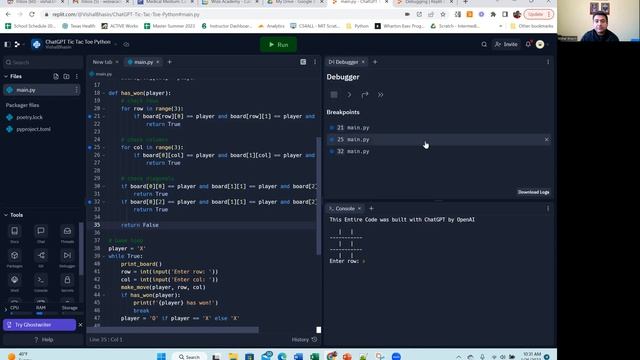Open Help at sidebar bottom
Screen dimensions: 640x360
(43, 340)
